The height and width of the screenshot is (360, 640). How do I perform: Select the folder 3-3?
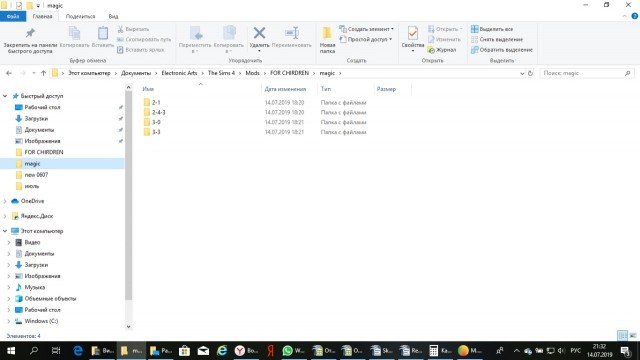coord(156,132)
